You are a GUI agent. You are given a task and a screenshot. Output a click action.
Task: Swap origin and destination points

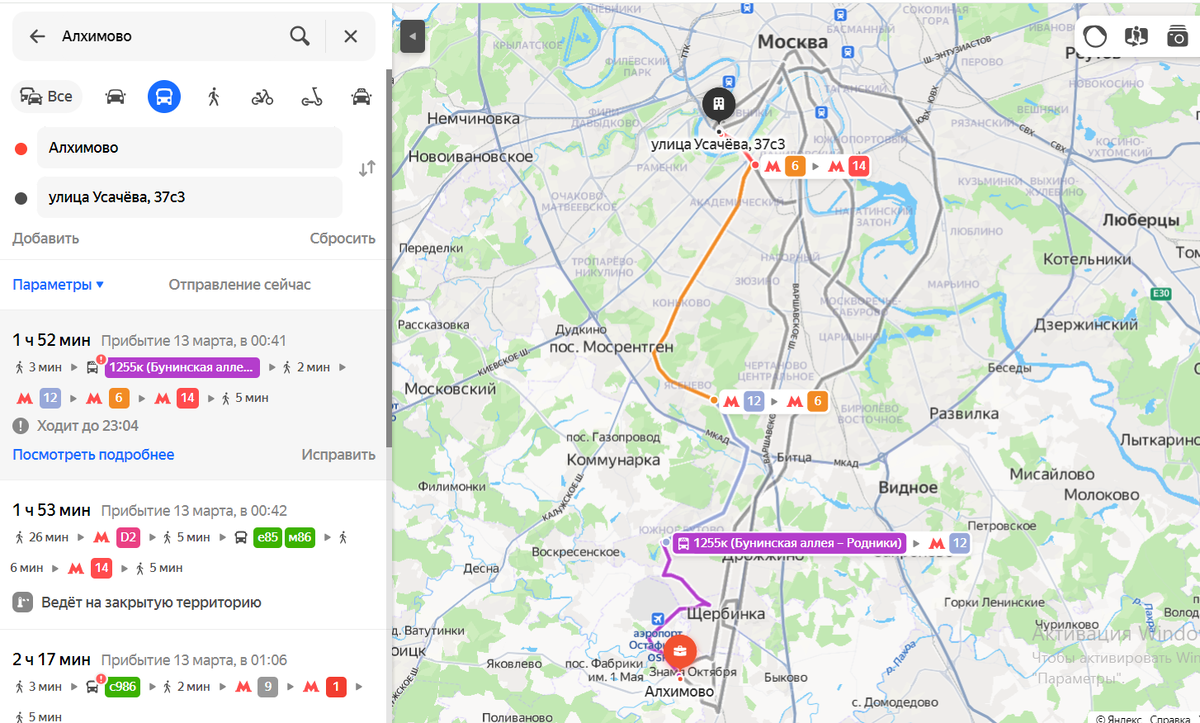tap(367, 168)
